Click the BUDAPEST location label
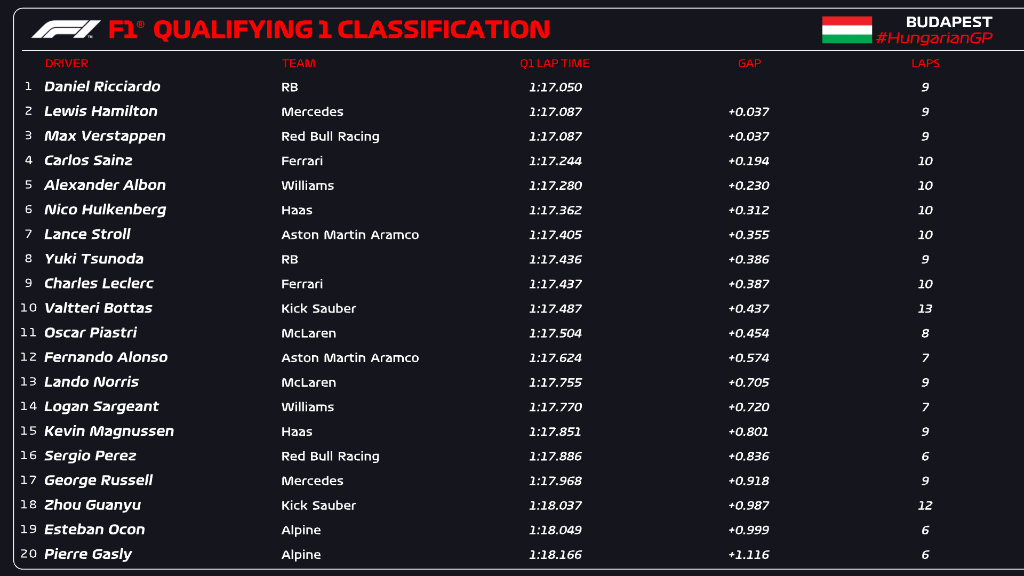This screenshot has height=576, width=1024. pos(948,22)
